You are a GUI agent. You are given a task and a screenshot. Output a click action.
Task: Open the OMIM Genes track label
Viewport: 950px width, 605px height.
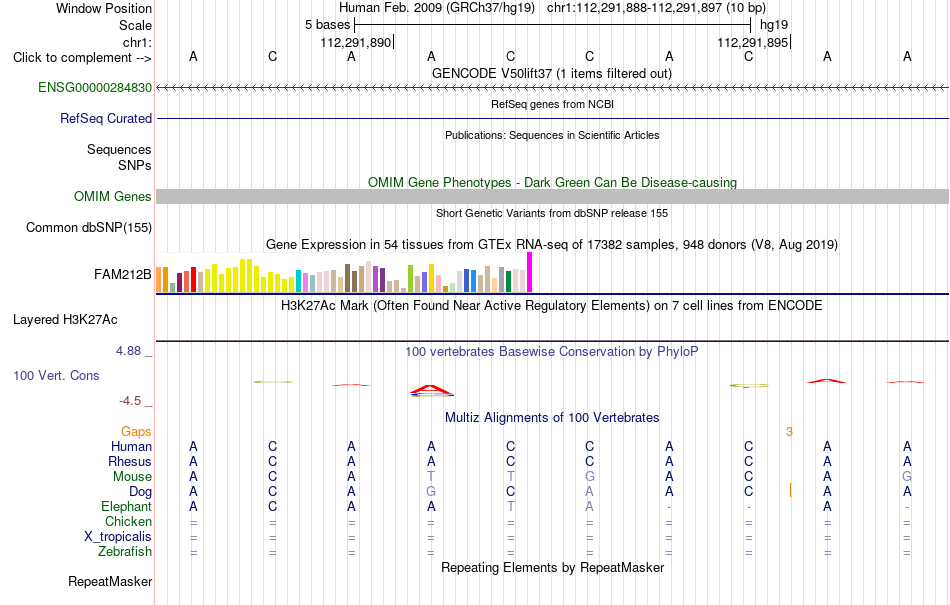click(113, 196)
